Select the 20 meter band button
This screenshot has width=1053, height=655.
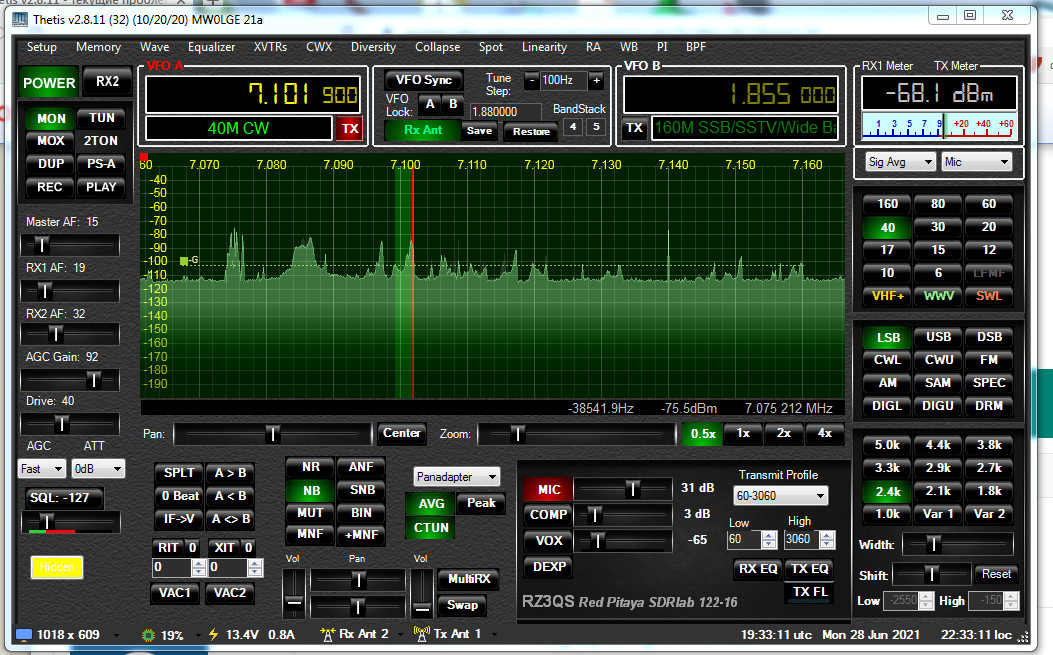(x=989, y=227)
